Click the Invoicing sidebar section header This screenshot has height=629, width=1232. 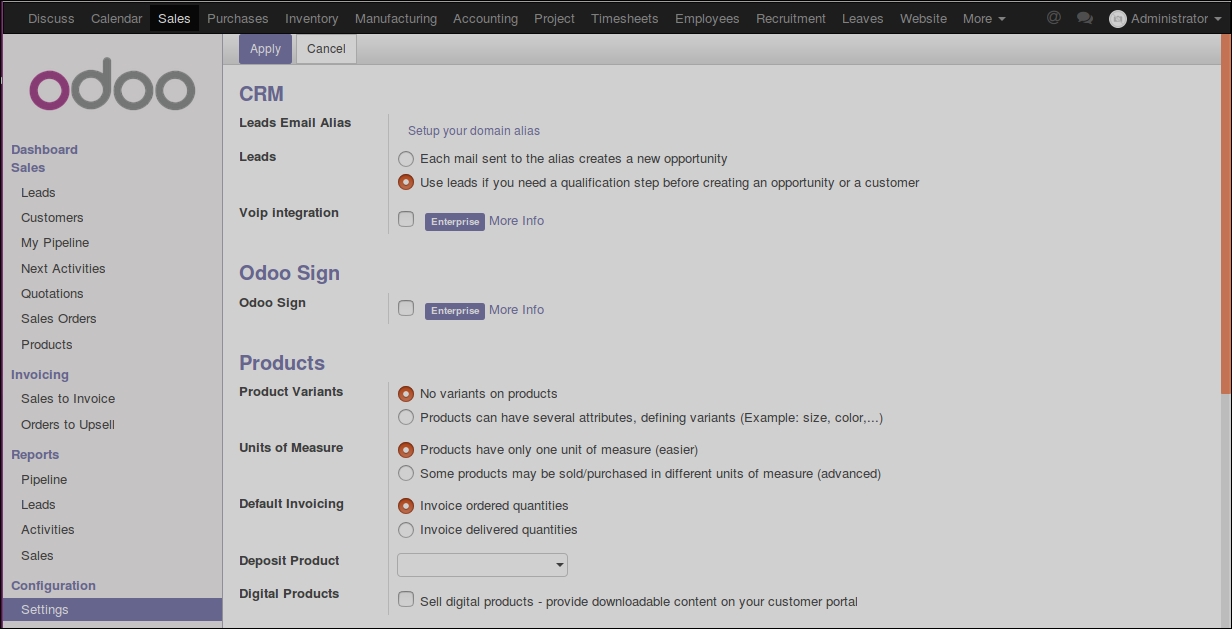pyautogui.click(x=40, y=375)
